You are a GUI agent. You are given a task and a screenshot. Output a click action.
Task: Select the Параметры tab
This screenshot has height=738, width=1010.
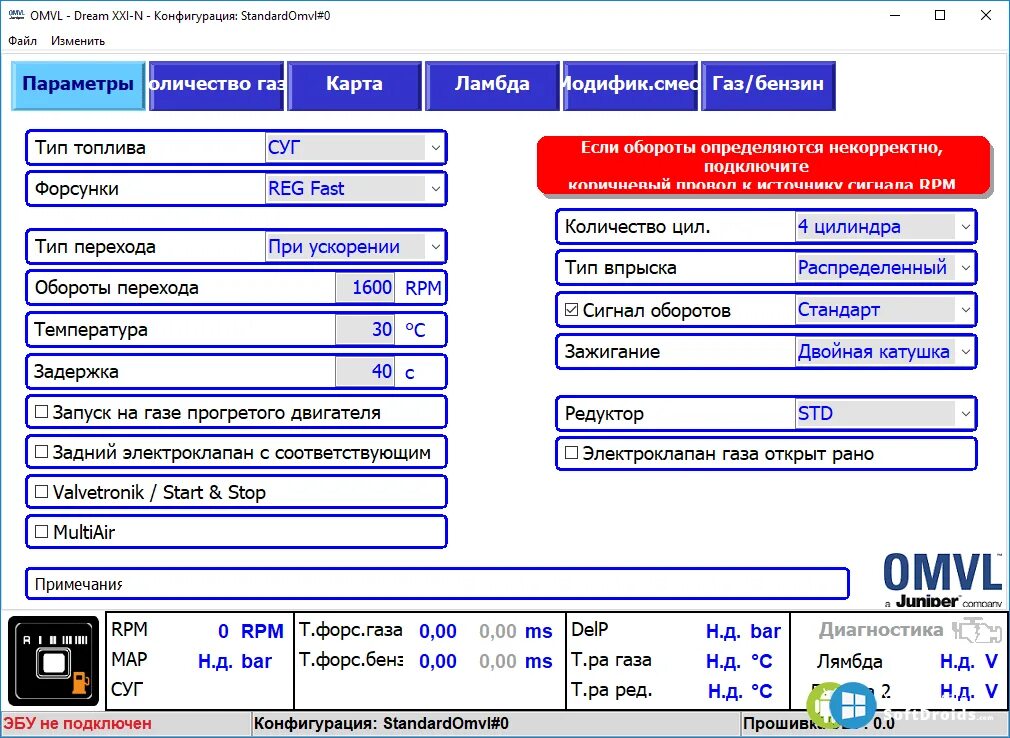point(78,85)
